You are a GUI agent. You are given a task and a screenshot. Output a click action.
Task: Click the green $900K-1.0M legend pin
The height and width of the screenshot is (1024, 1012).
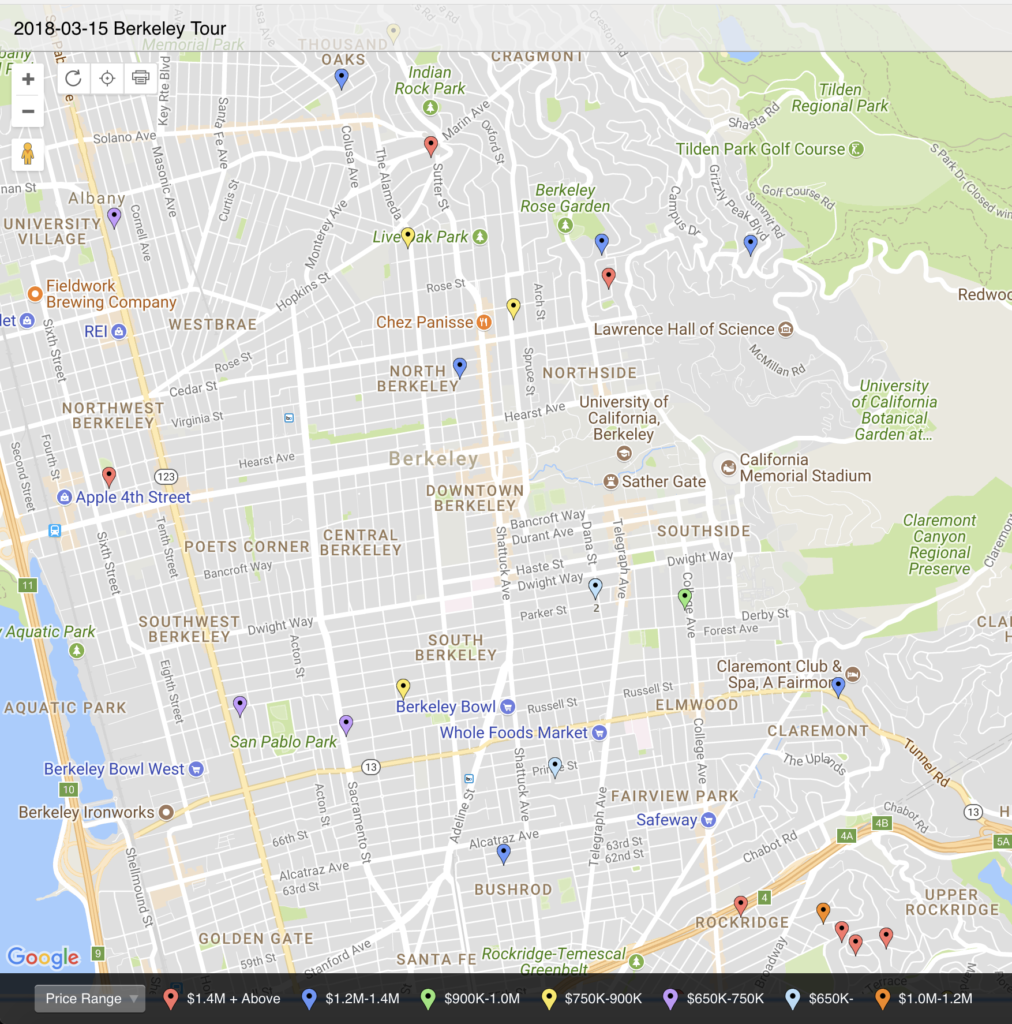pyautogui.click(x=428, y=999)
